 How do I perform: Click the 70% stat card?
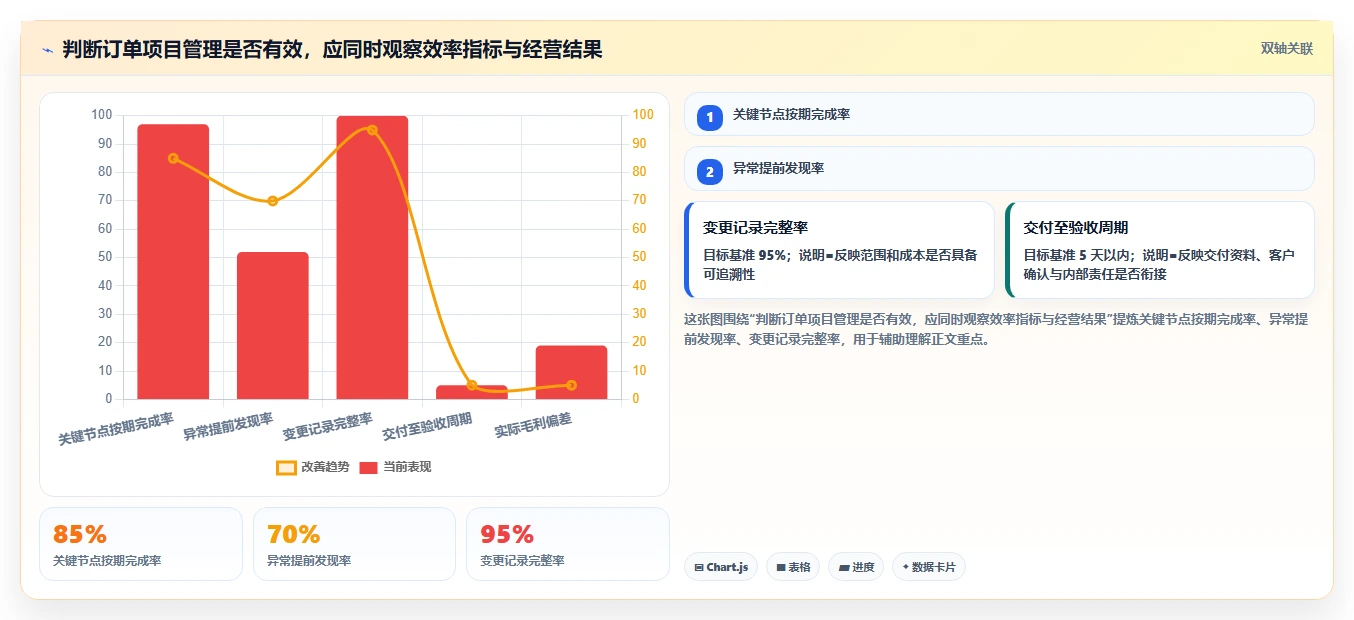pos(354,544)
